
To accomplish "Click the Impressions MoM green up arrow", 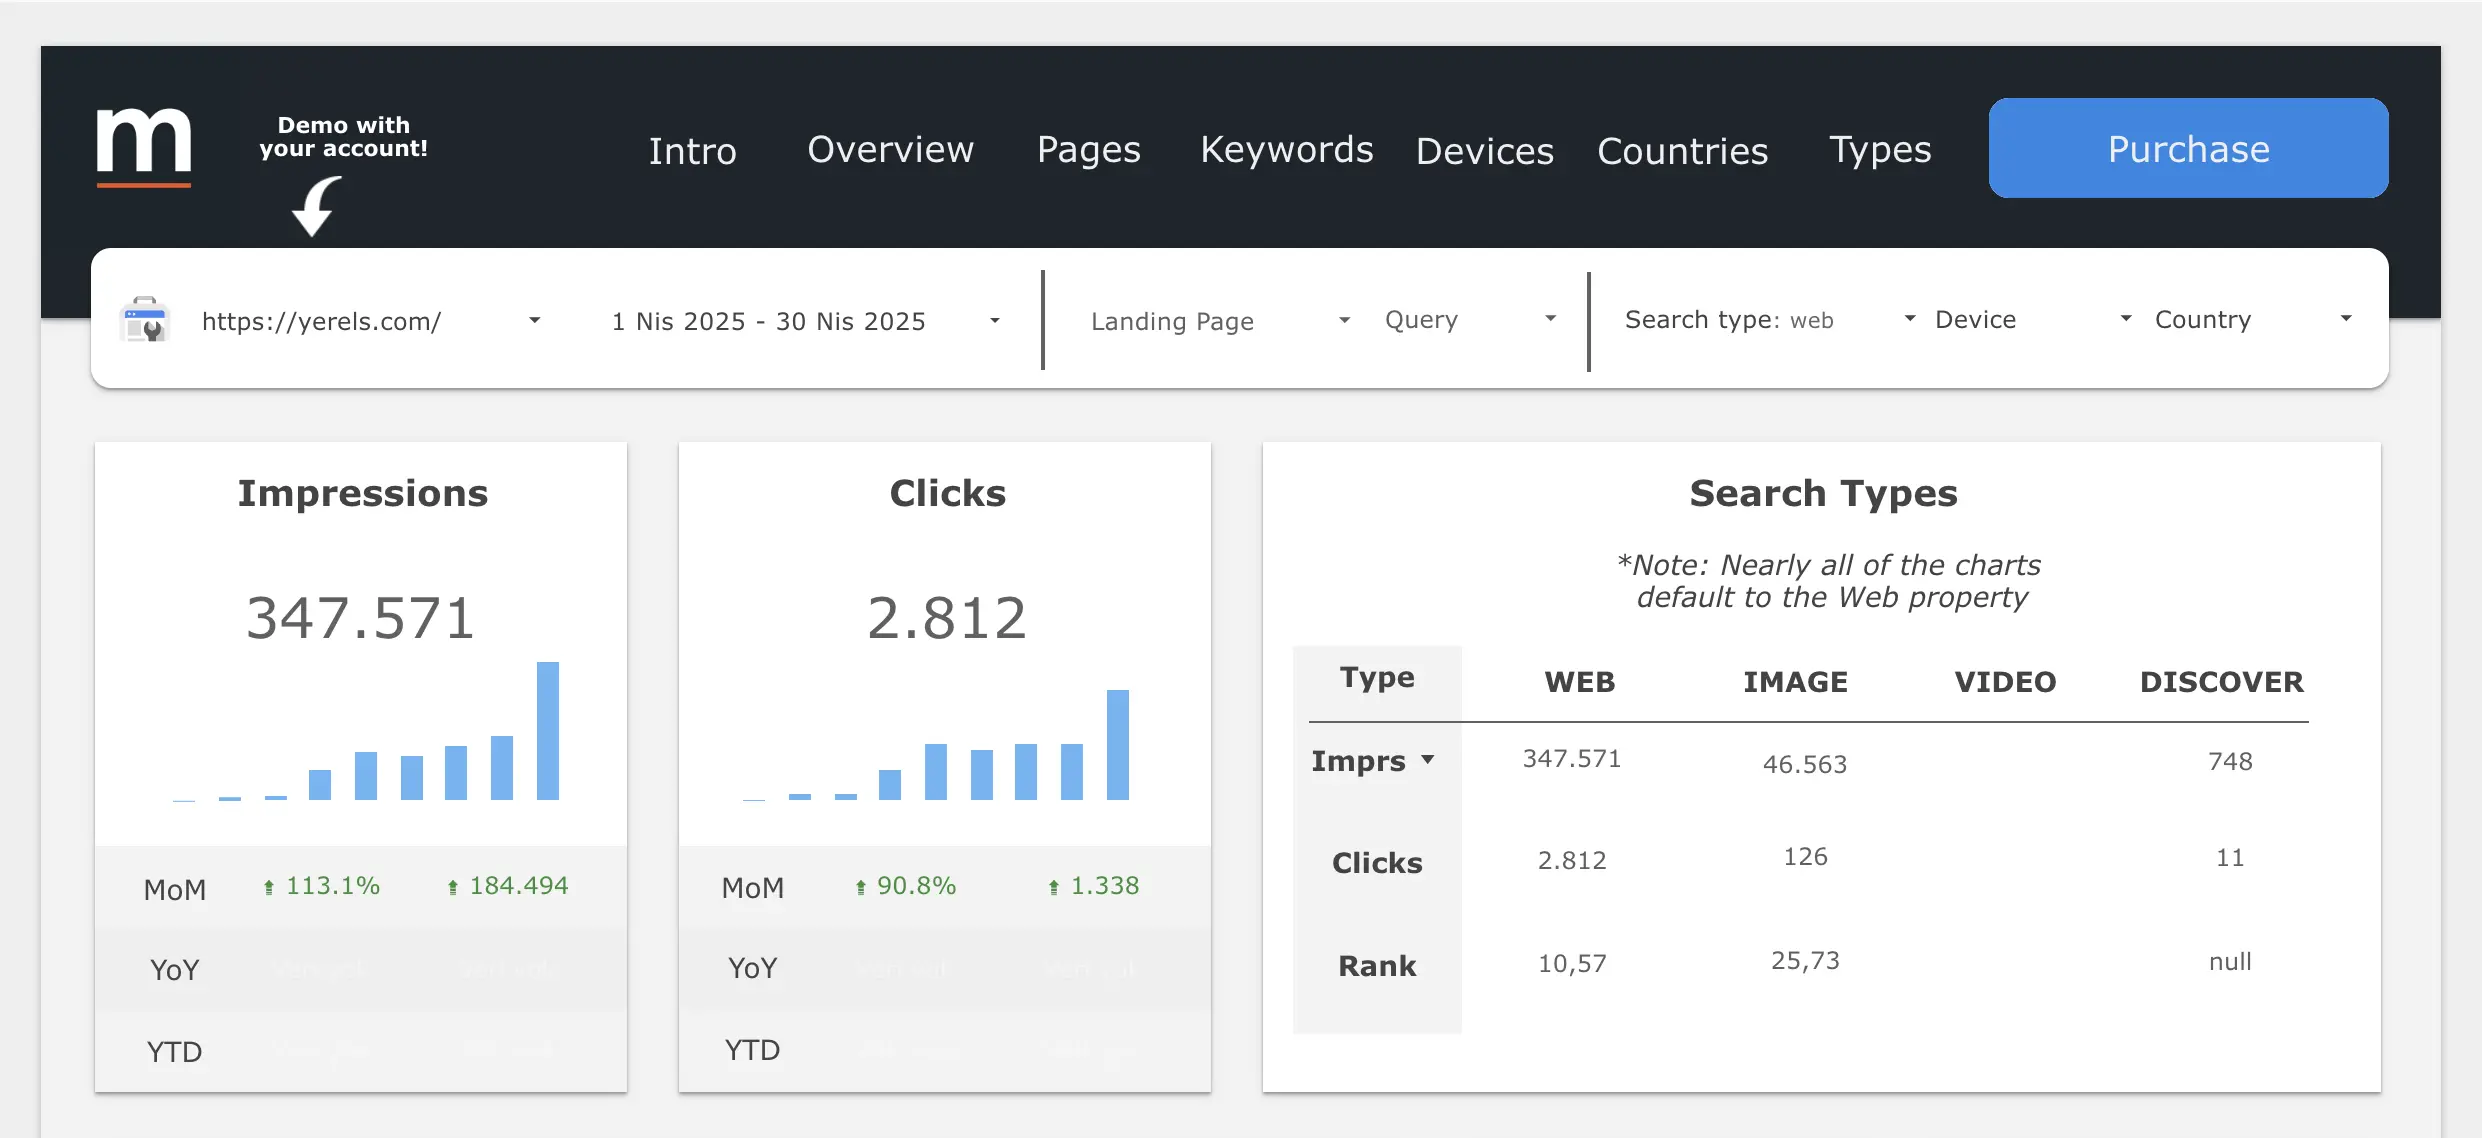I will pos(269,887).
